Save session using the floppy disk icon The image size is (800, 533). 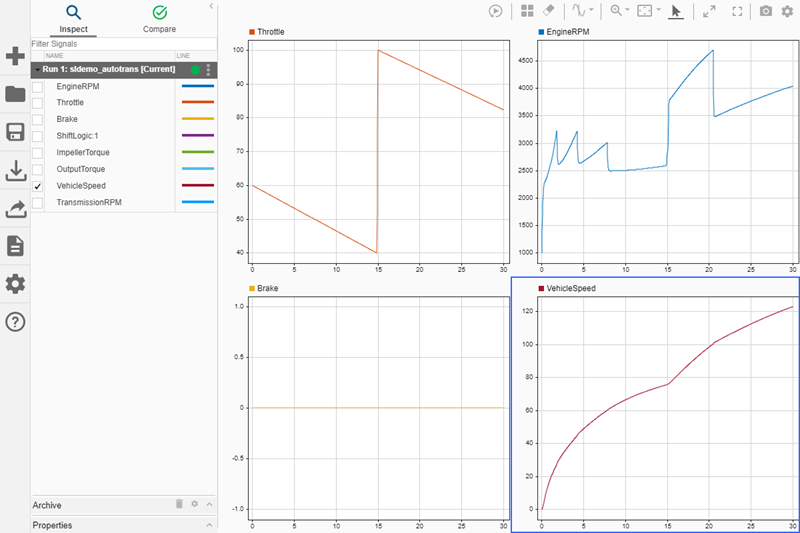coord(15,132)
